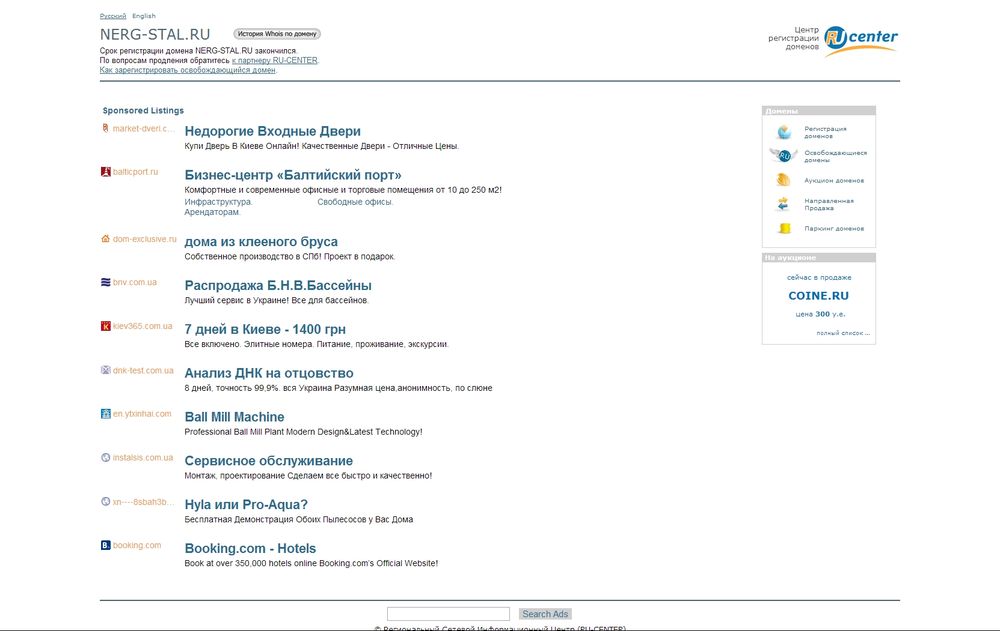1000x631 pixels.
Task: Click the Собственное производство в СПб text
Action: (x=290, y=256)
